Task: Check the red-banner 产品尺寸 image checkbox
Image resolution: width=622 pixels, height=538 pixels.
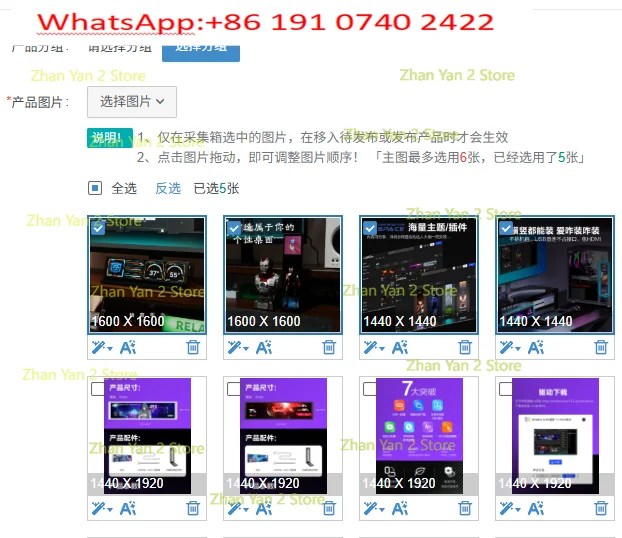Action: [234, 389]
